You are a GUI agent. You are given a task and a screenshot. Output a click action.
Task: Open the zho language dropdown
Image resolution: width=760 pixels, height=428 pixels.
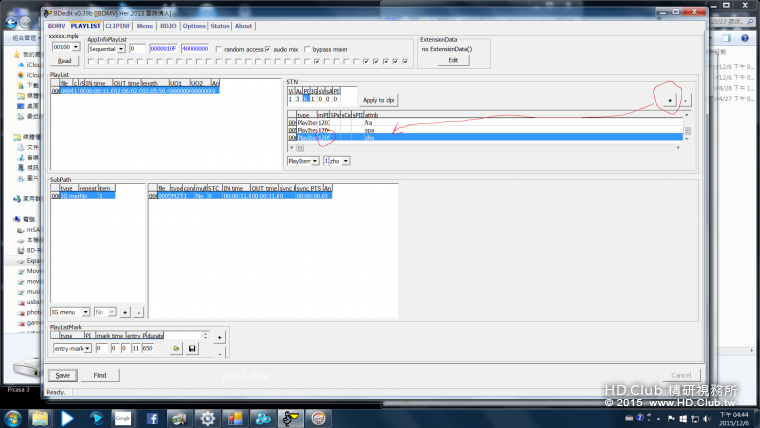(346, 161)
